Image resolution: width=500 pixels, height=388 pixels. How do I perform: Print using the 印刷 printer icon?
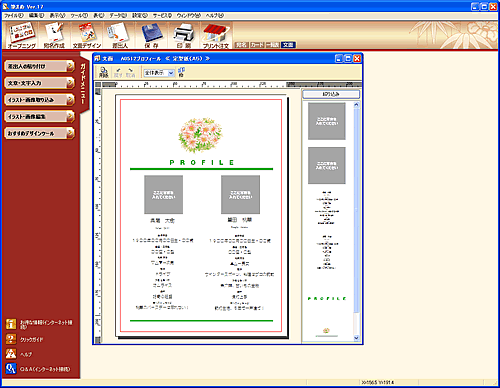(x=184, y=36)
